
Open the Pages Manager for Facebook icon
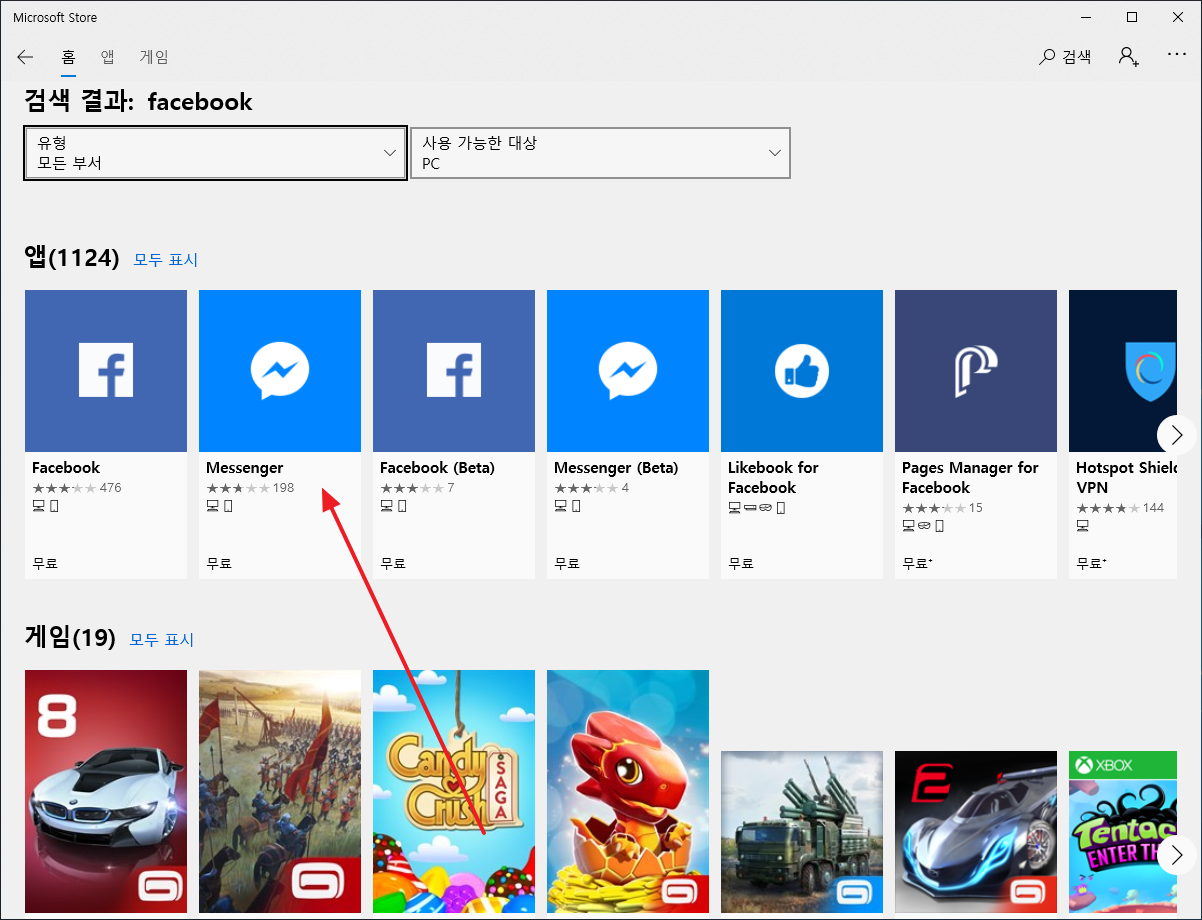(976, 371)
